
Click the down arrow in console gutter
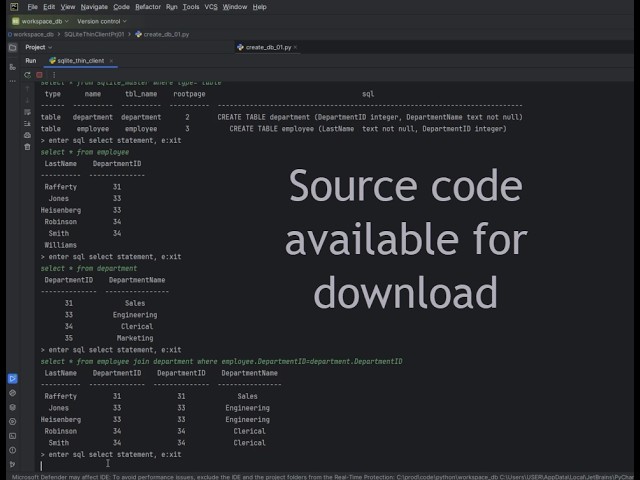coord(27,100)
